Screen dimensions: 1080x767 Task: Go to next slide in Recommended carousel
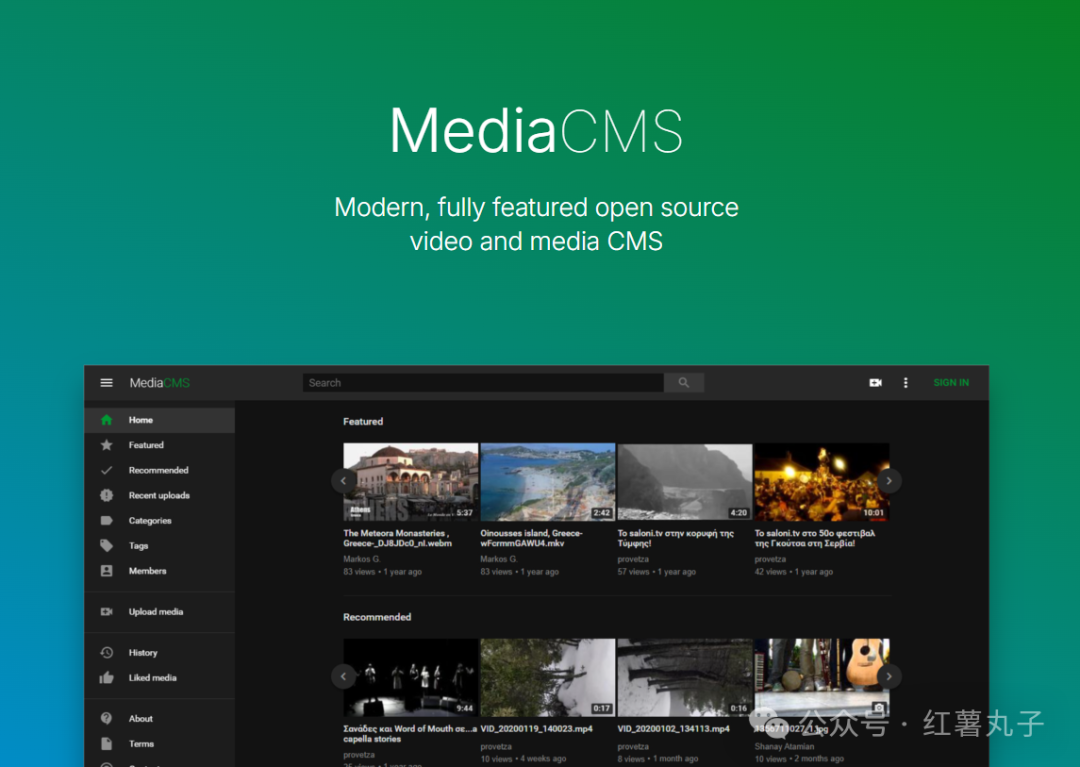point(889,676)
